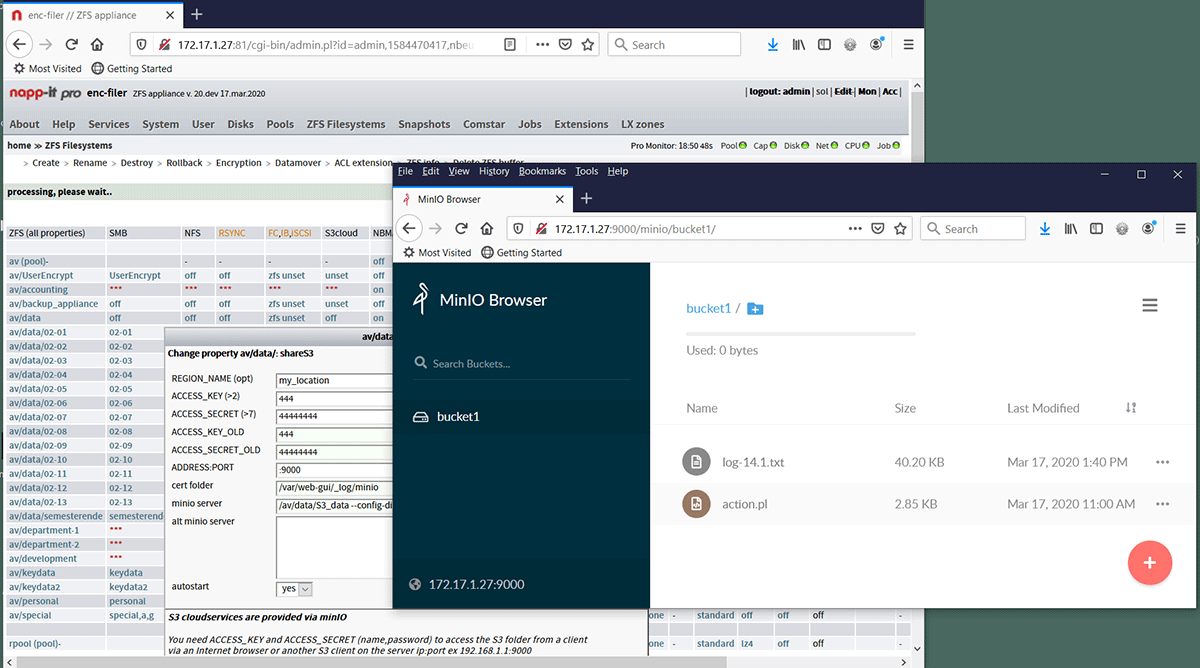This screenshot has height=668, width=1200.
Task: Open the Encryption submenu link
Action: pyautogui.click(x=238, y=163)
